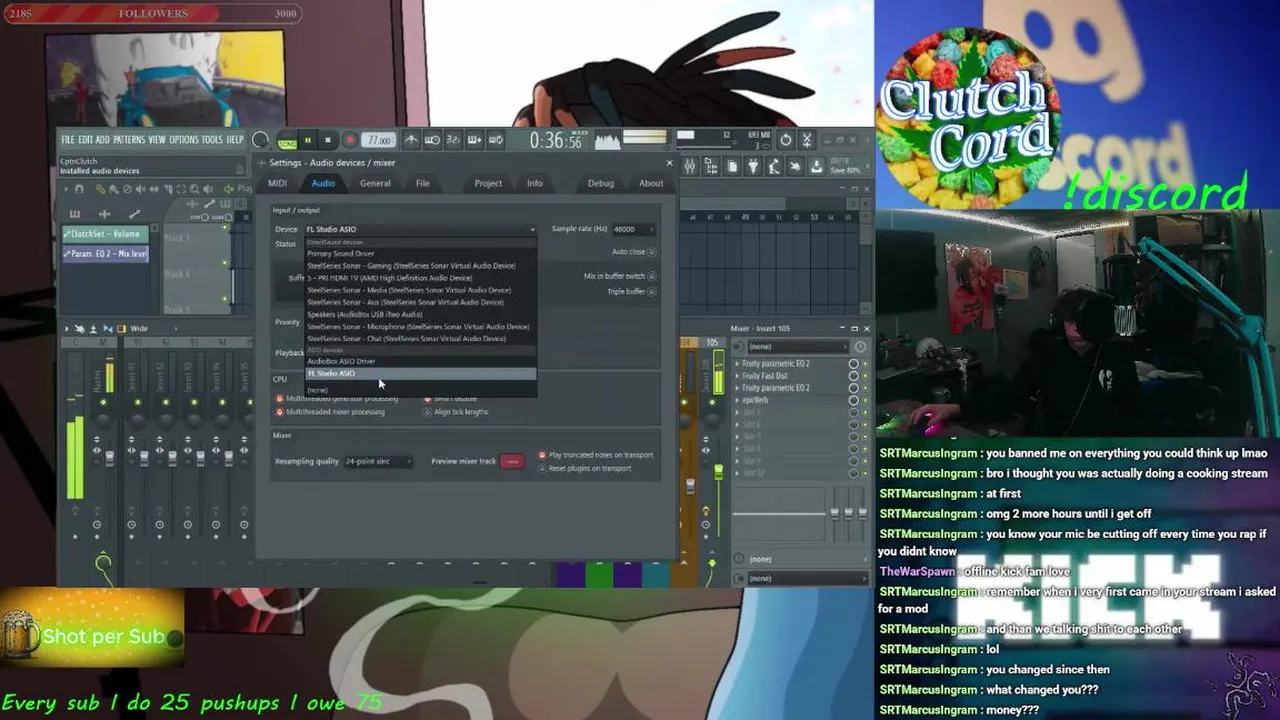Open the PATTERNS menu
Image resolution: width=1280 pixels, height=720 pixels.
[129, 140]
